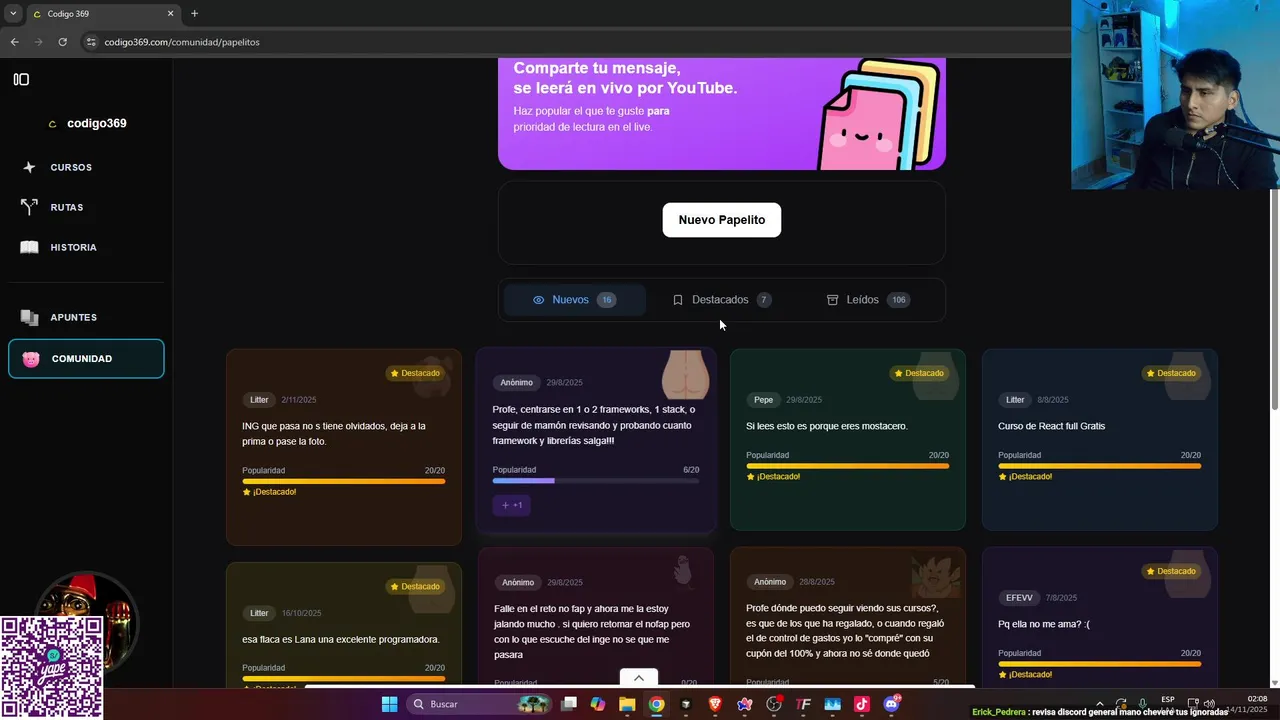Viewport: 1280px width, 720px height.
Task: Click the popularity bar on the framework papelito
Action: (x=595, y=481)
